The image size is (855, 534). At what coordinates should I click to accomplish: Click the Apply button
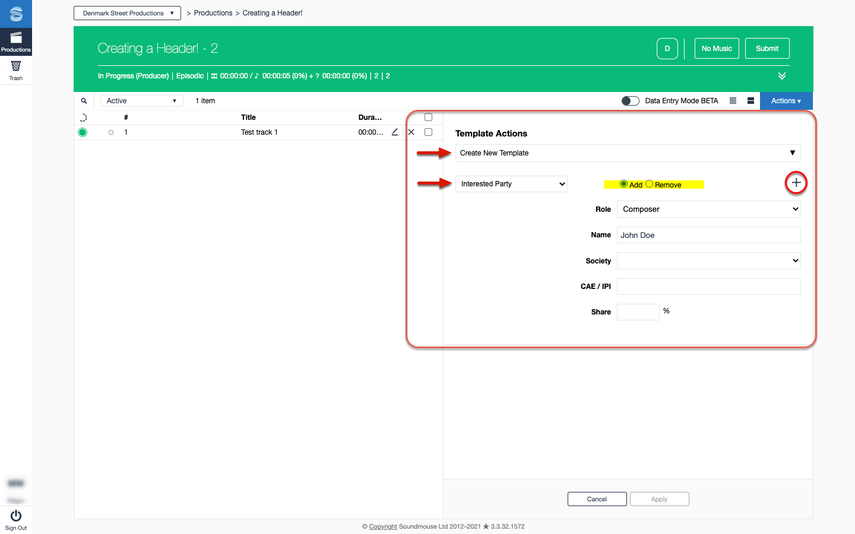click(659, 499)
